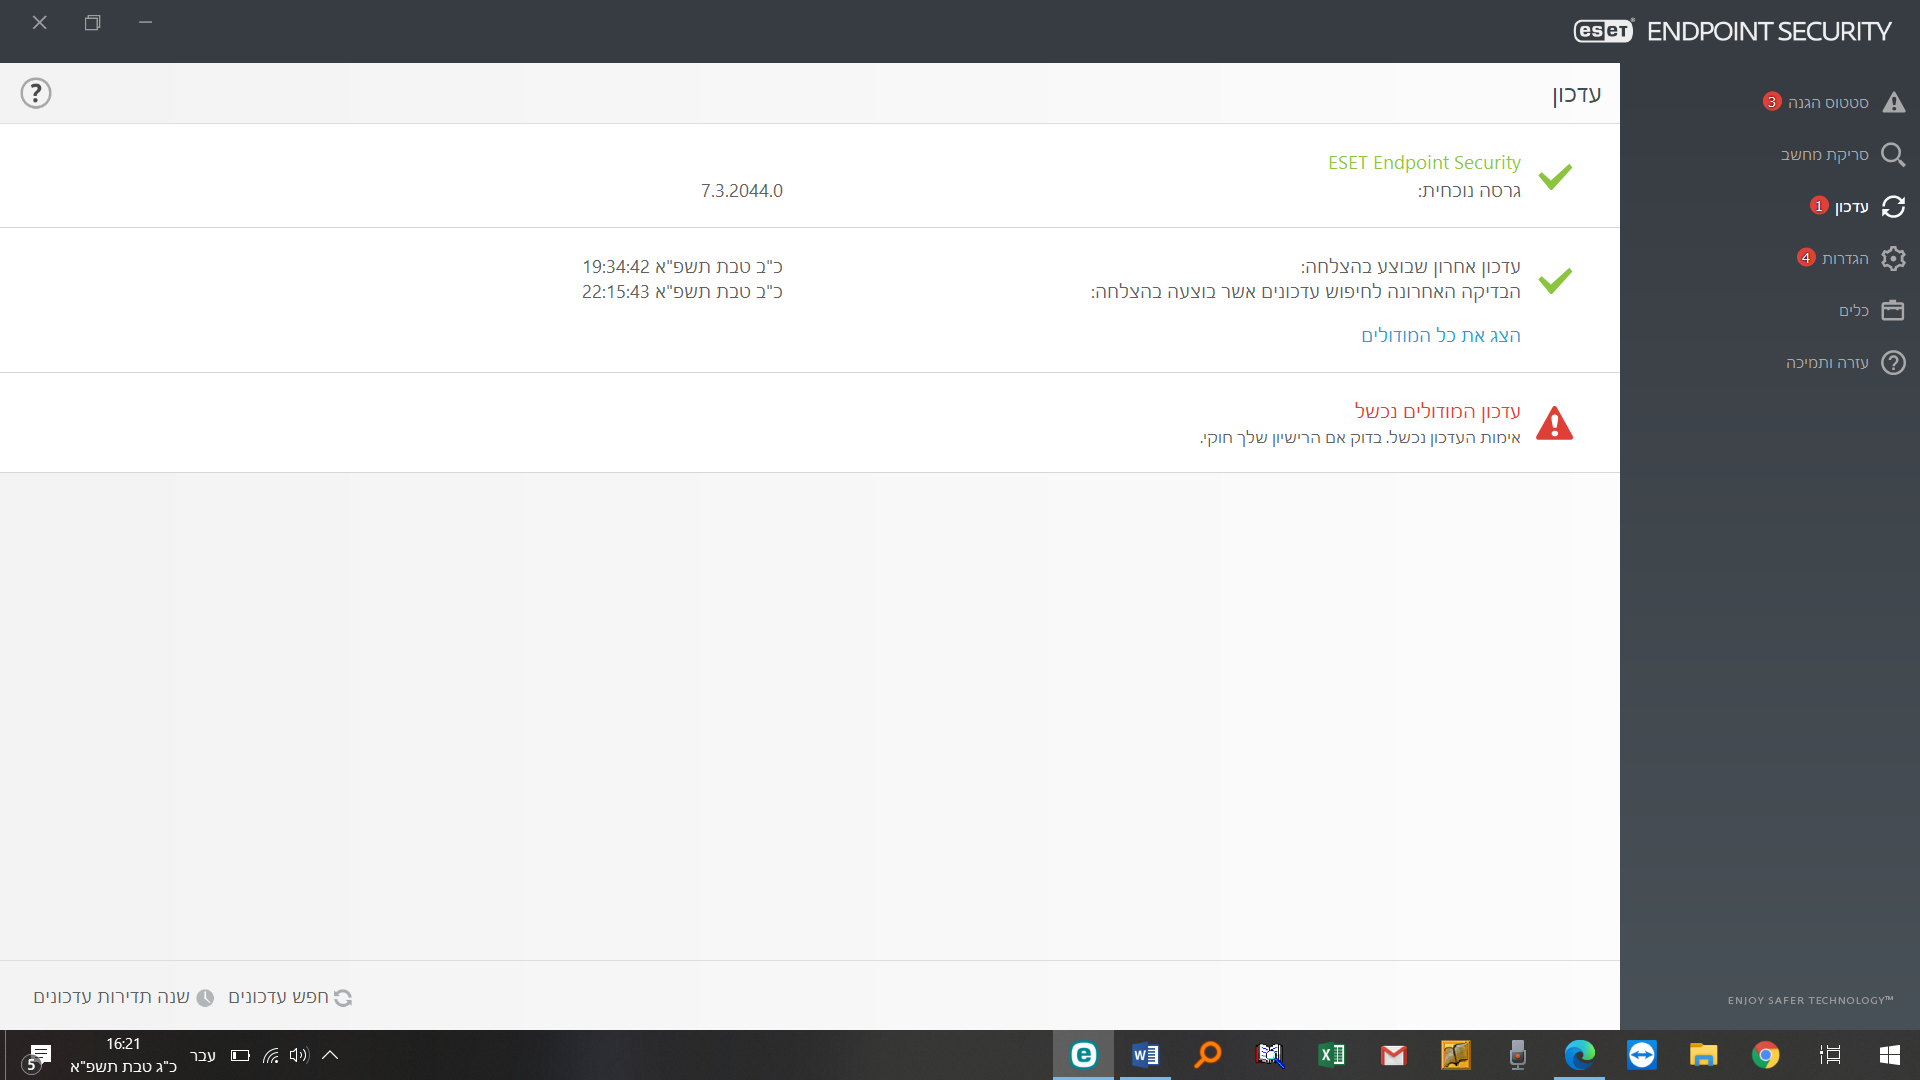Open Task View in taskbar
The height and width of the screenshot is (1080, 1920).
1829,1055
